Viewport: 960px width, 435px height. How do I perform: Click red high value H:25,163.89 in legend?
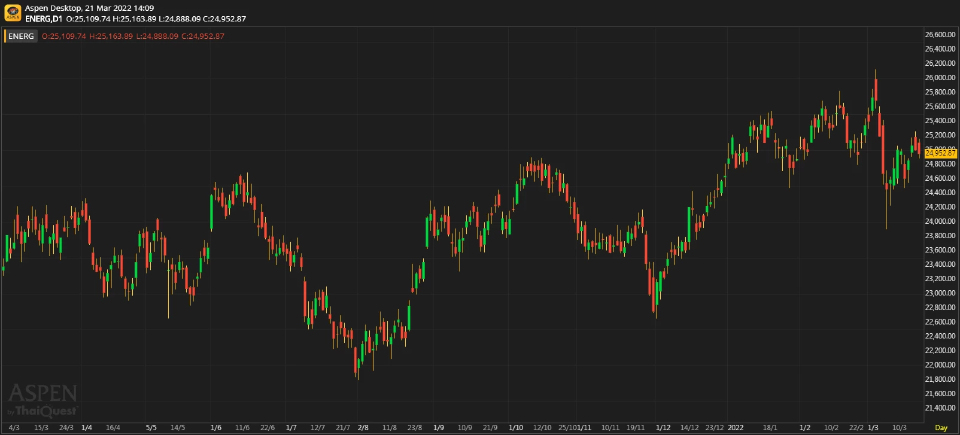111,36
